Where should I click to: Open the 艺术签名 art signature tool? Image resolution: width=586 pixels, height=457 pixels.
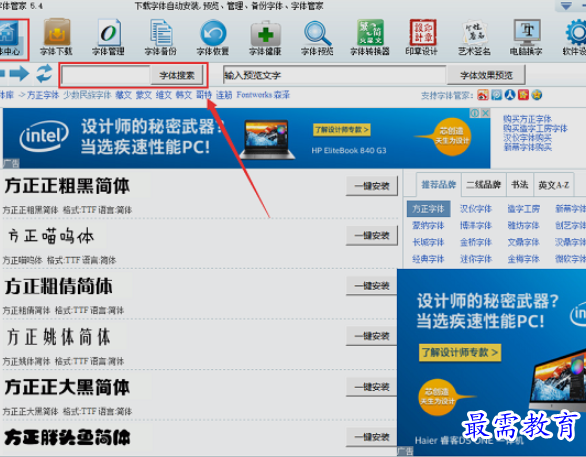pyautogui.click(x=474, y=37)
